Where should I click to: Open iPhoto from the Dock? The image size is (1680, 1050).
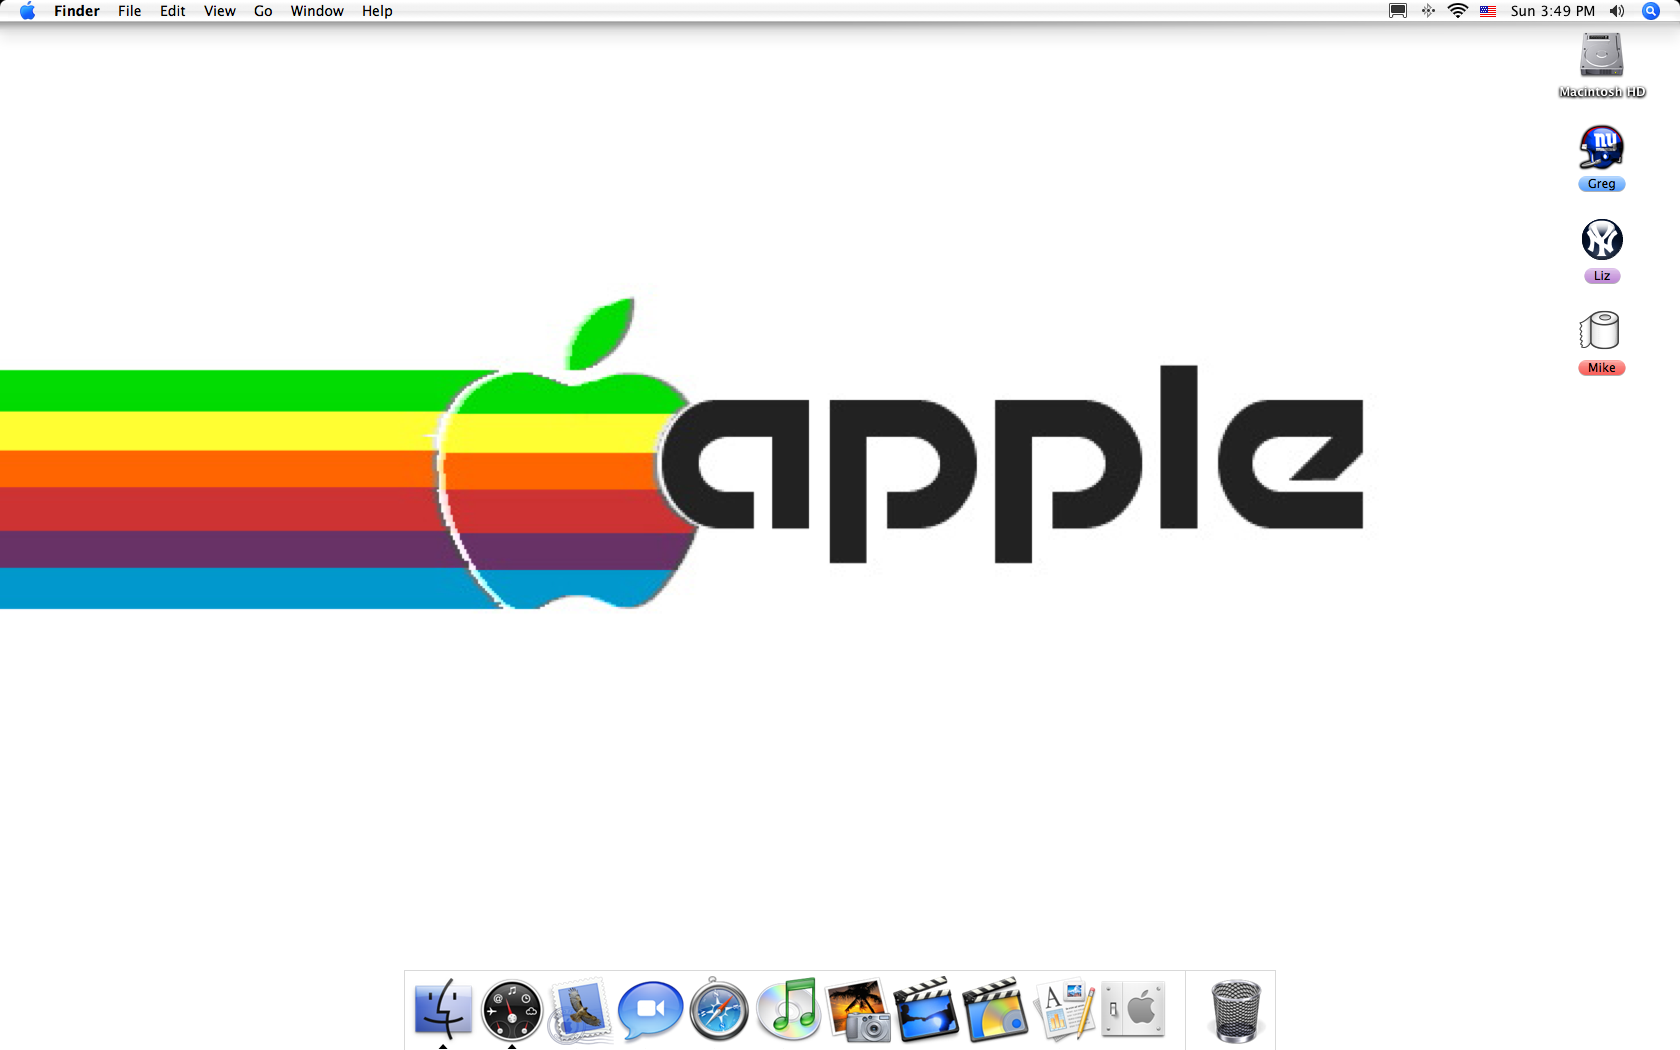tap(858, 1010)
